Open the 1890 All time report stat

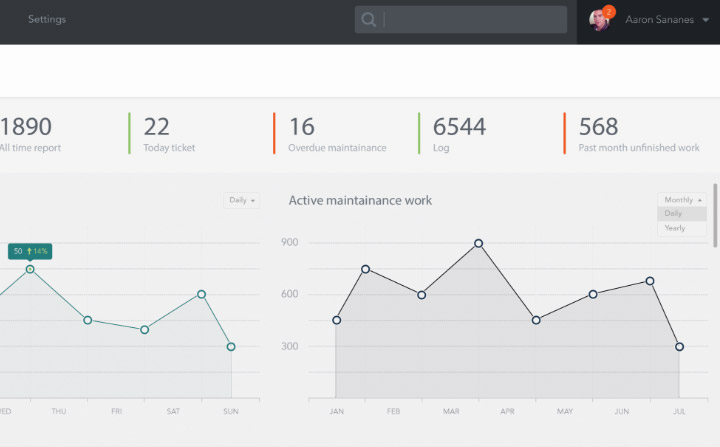(30, 134)
